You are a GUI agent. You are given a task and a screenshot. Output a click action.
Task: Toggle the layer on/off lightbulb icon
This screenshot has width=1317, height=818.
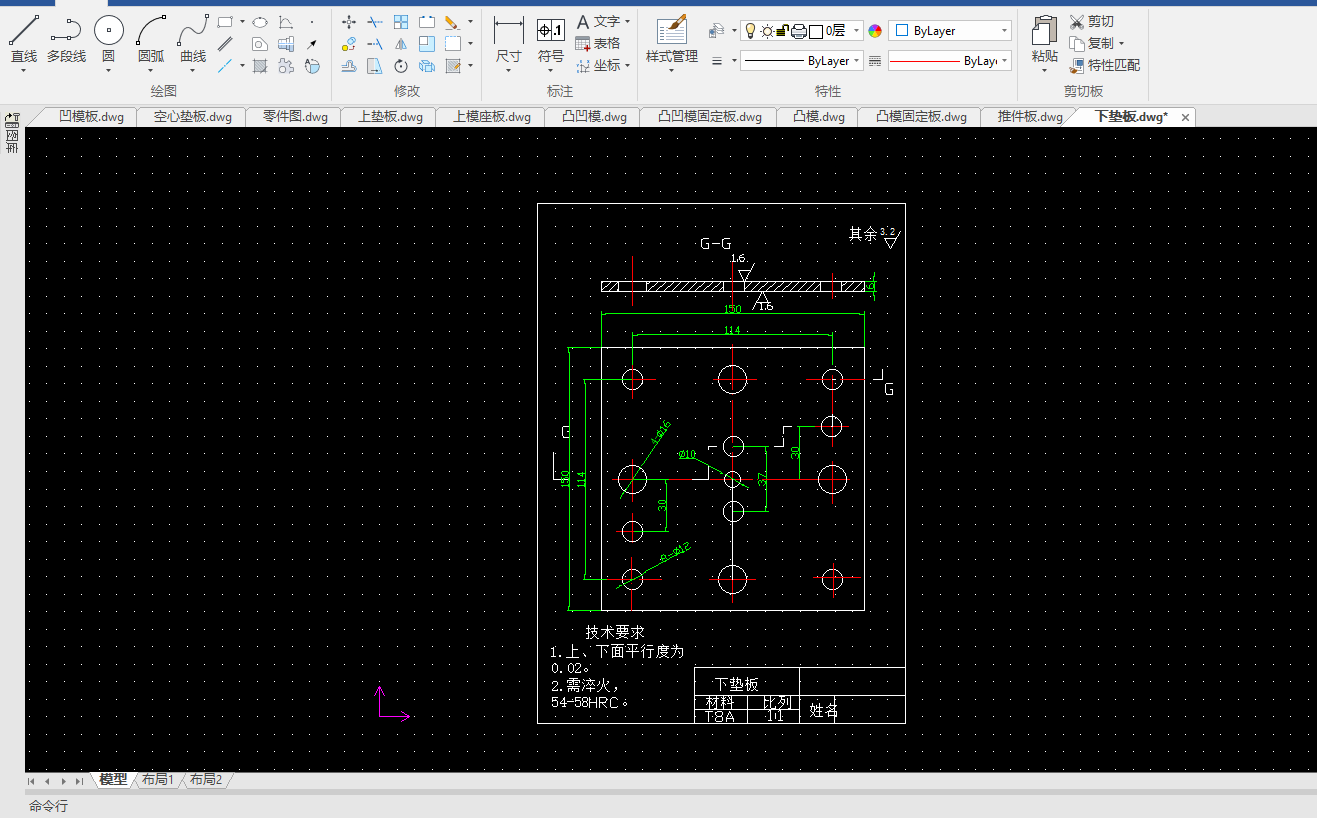[750, 31]
